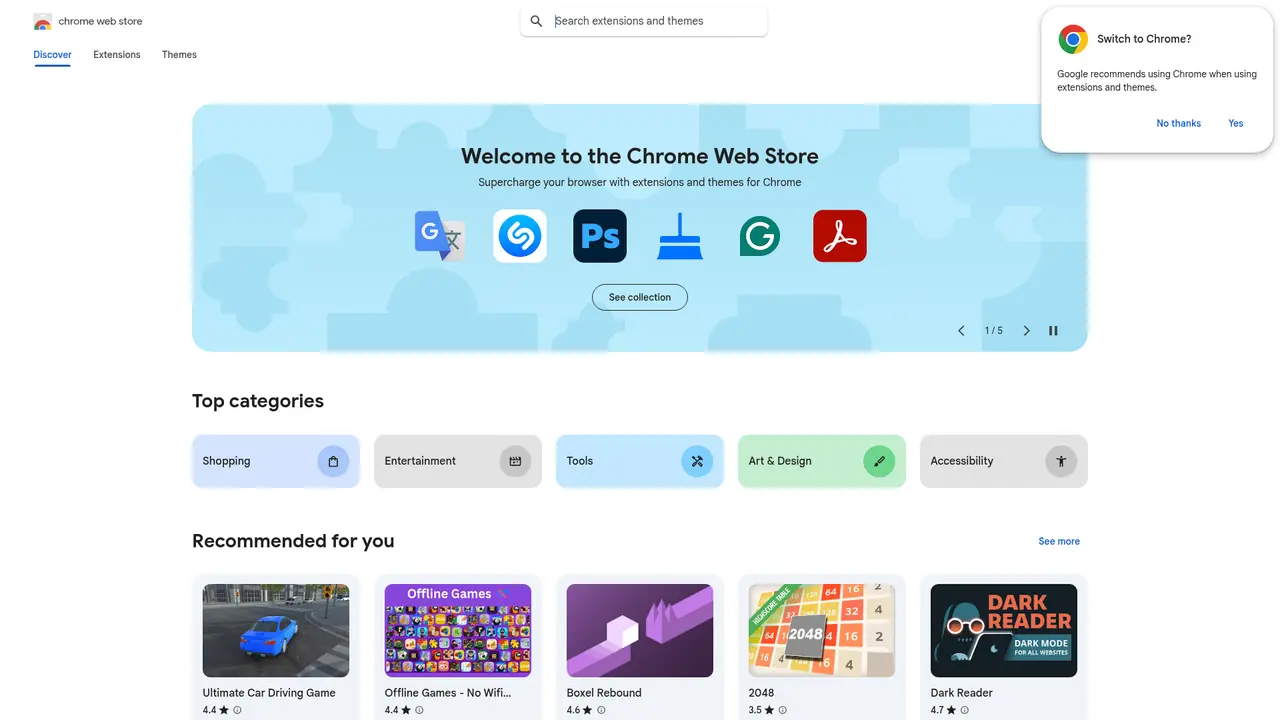Click Yes to switch to Chrome

point(1236,123)
